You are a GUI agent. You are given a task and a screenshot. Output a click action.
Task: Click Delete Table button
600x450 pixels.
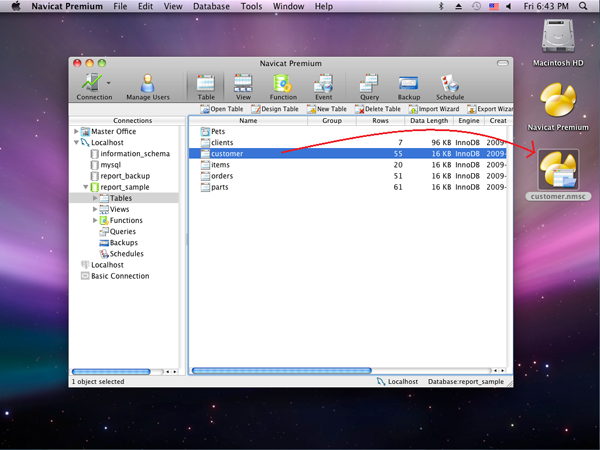(x=378, y=109)
